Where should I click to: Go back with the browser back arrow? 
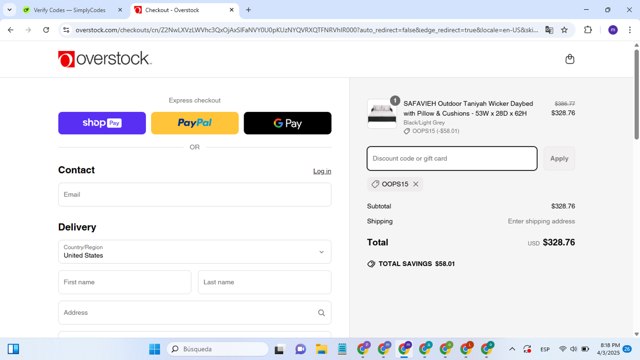[11, 30]
